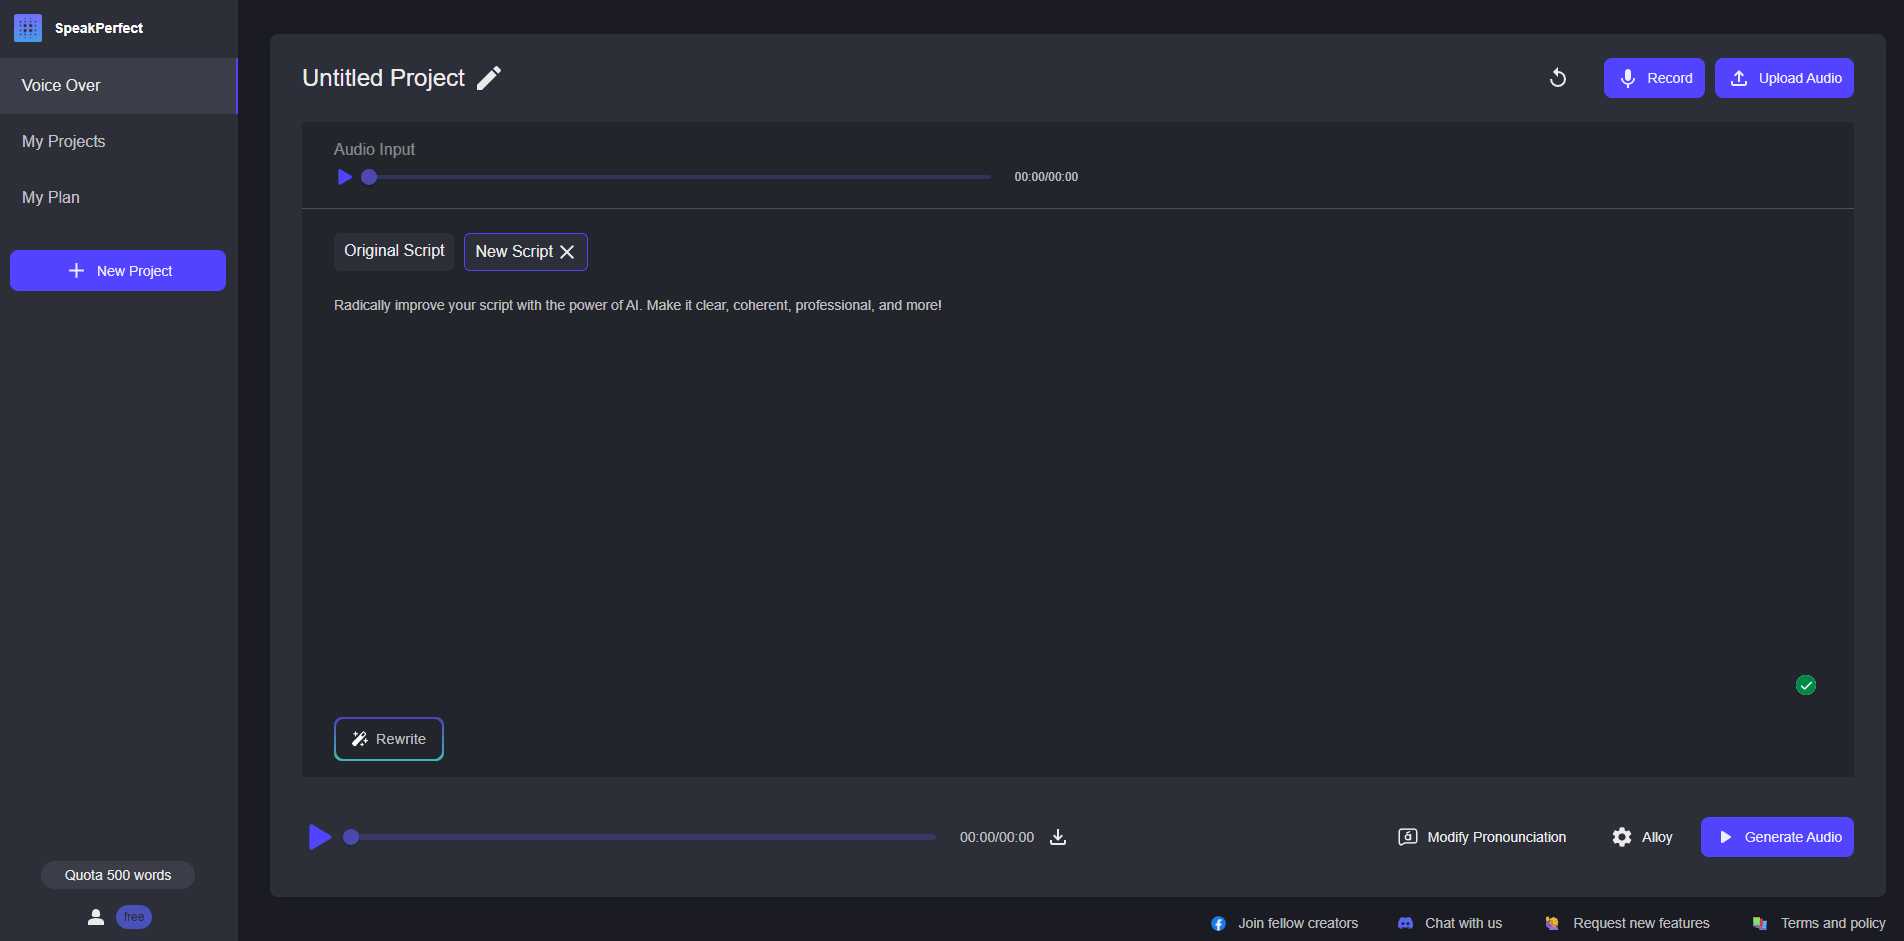
Task: Click the Rewrite button
Action: point(388,739)
